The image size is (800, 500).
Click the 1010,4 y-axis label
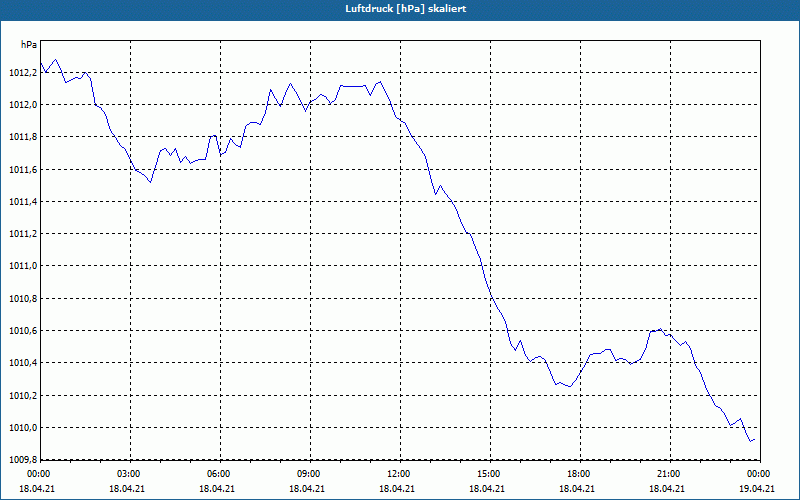coord(23,363)
